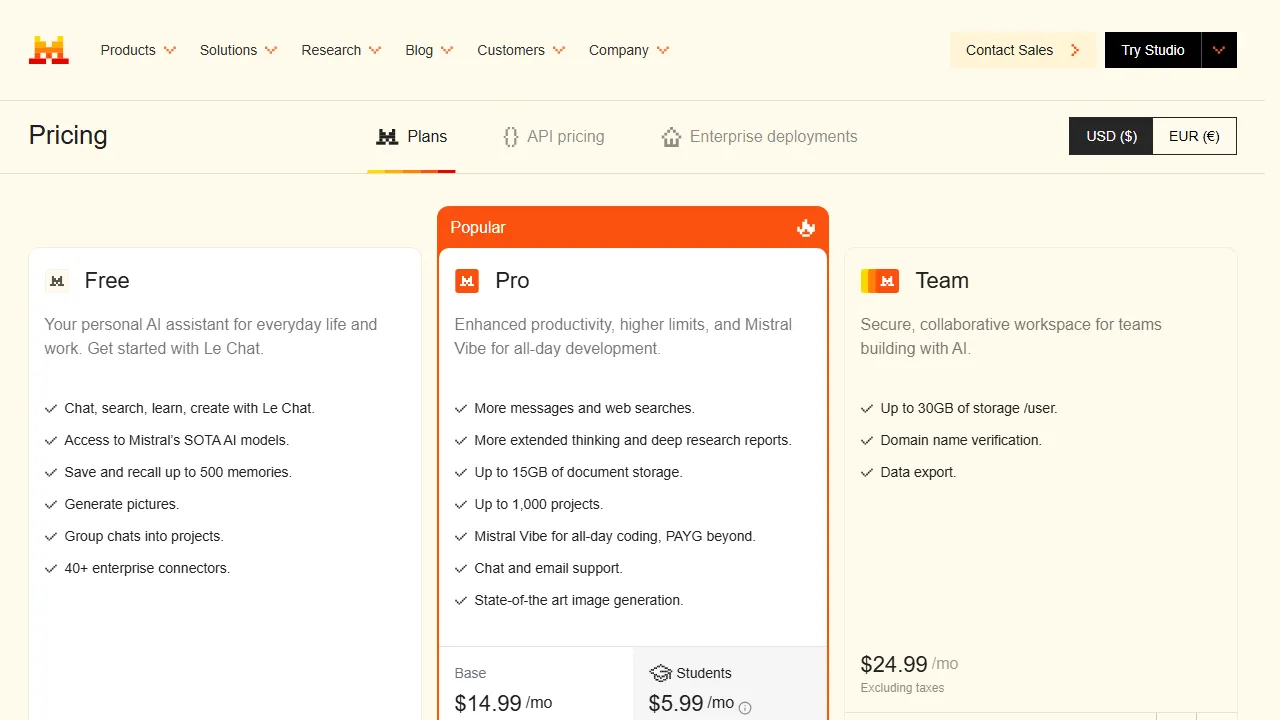Select USD ($) currency
1280x720 pixels.
1111,136
